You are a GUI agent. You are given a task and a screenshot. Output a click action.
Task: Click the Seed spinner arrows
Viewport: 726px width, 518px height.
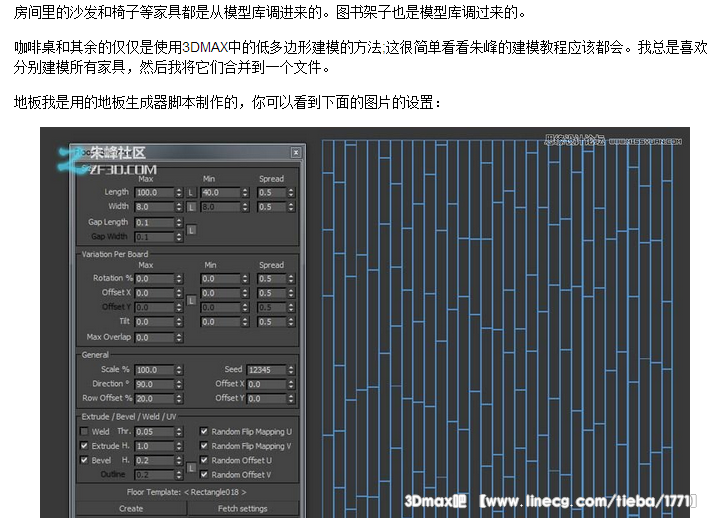291,370
